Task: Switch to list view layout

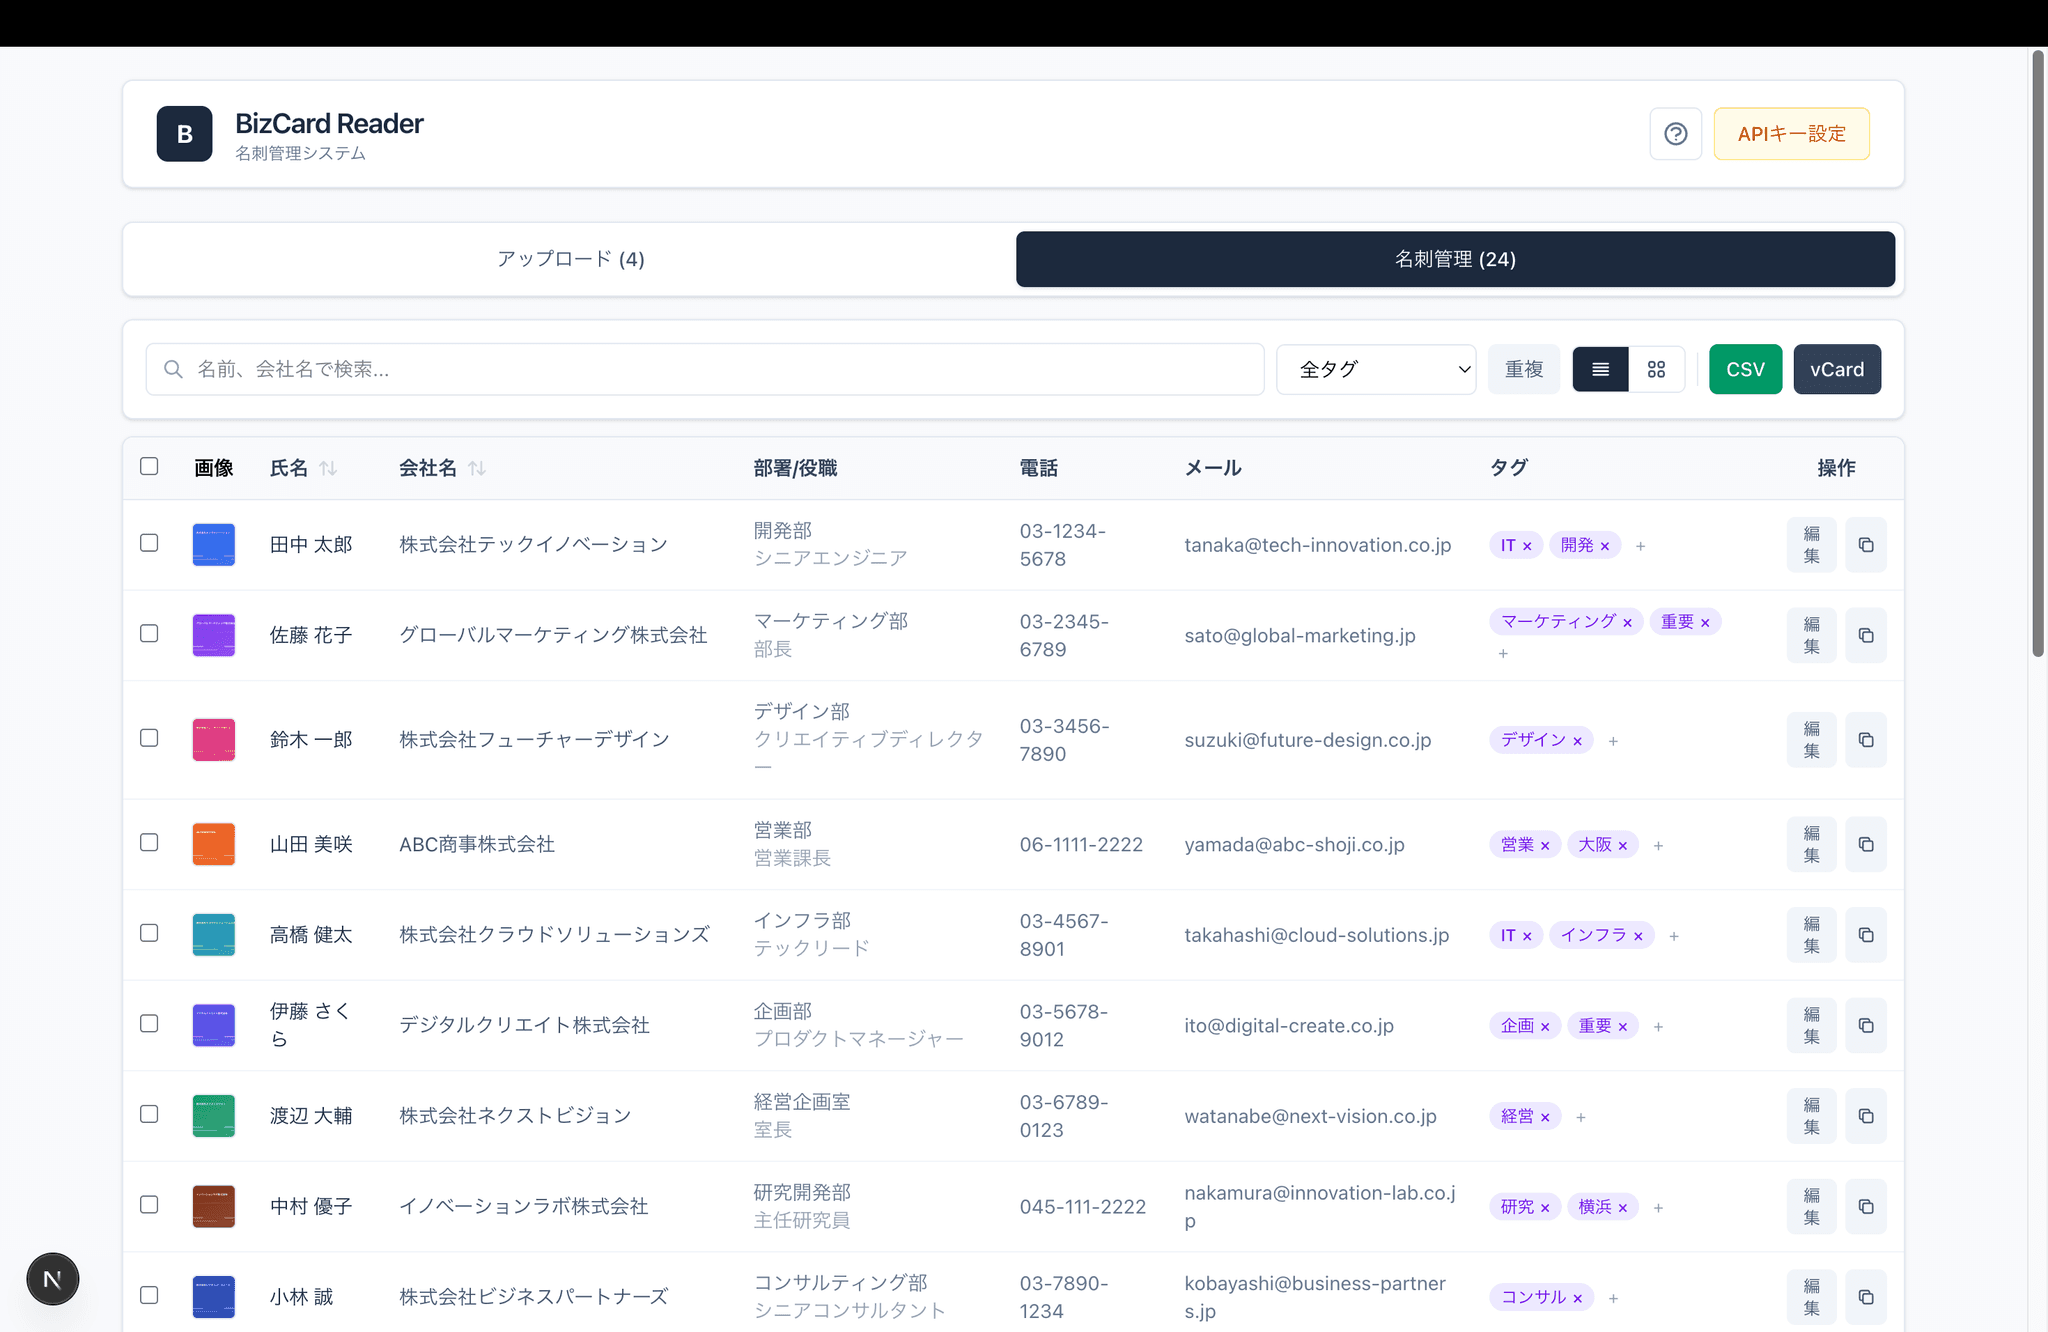Action: [x=1600, y=369]
